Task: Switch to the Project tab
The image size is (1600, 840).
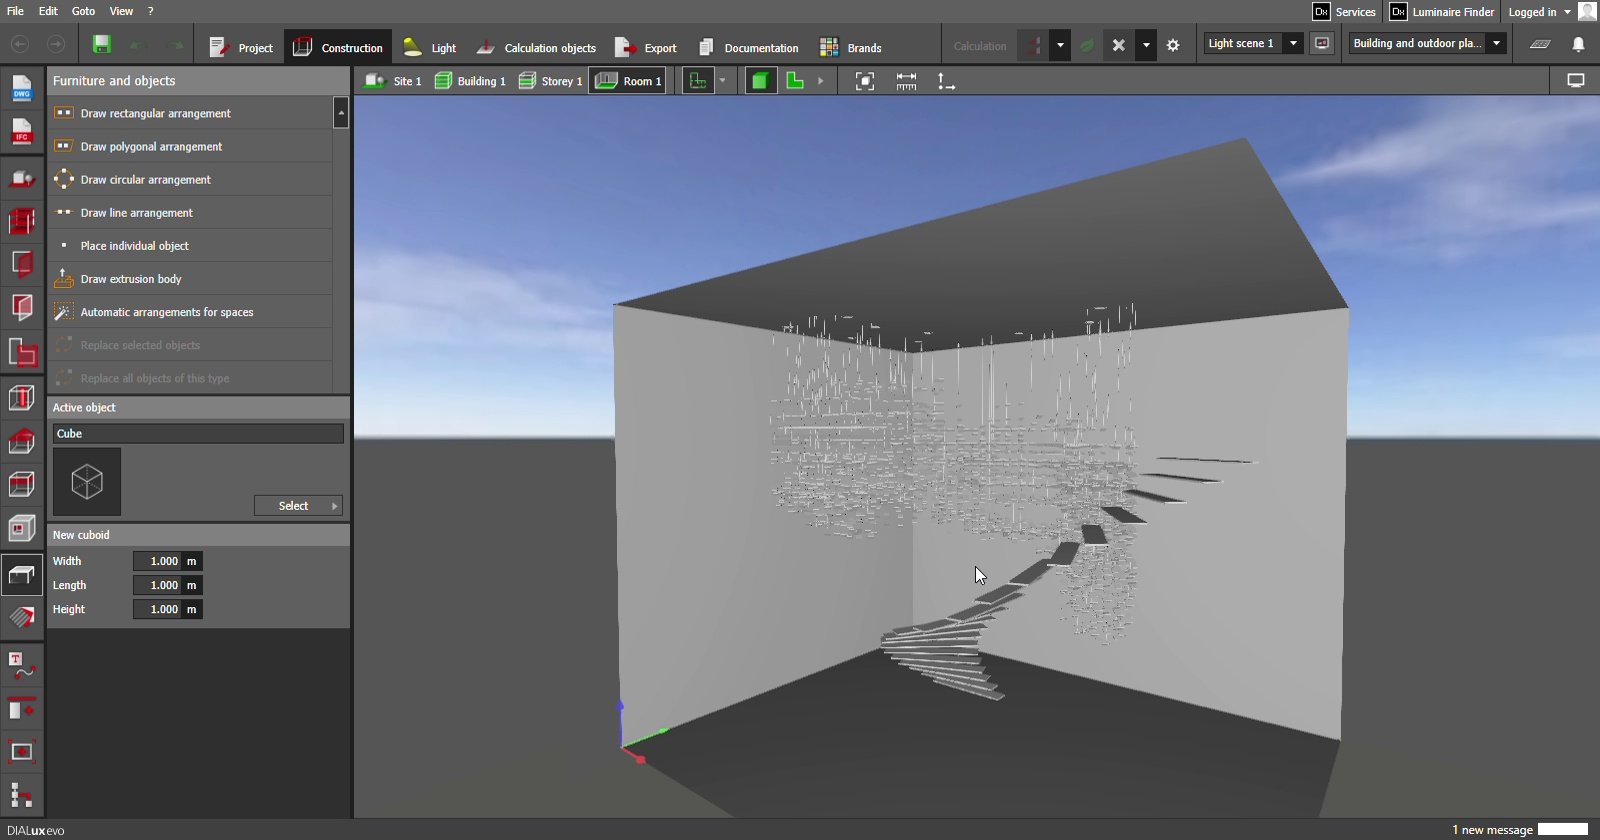Action: 241,47
